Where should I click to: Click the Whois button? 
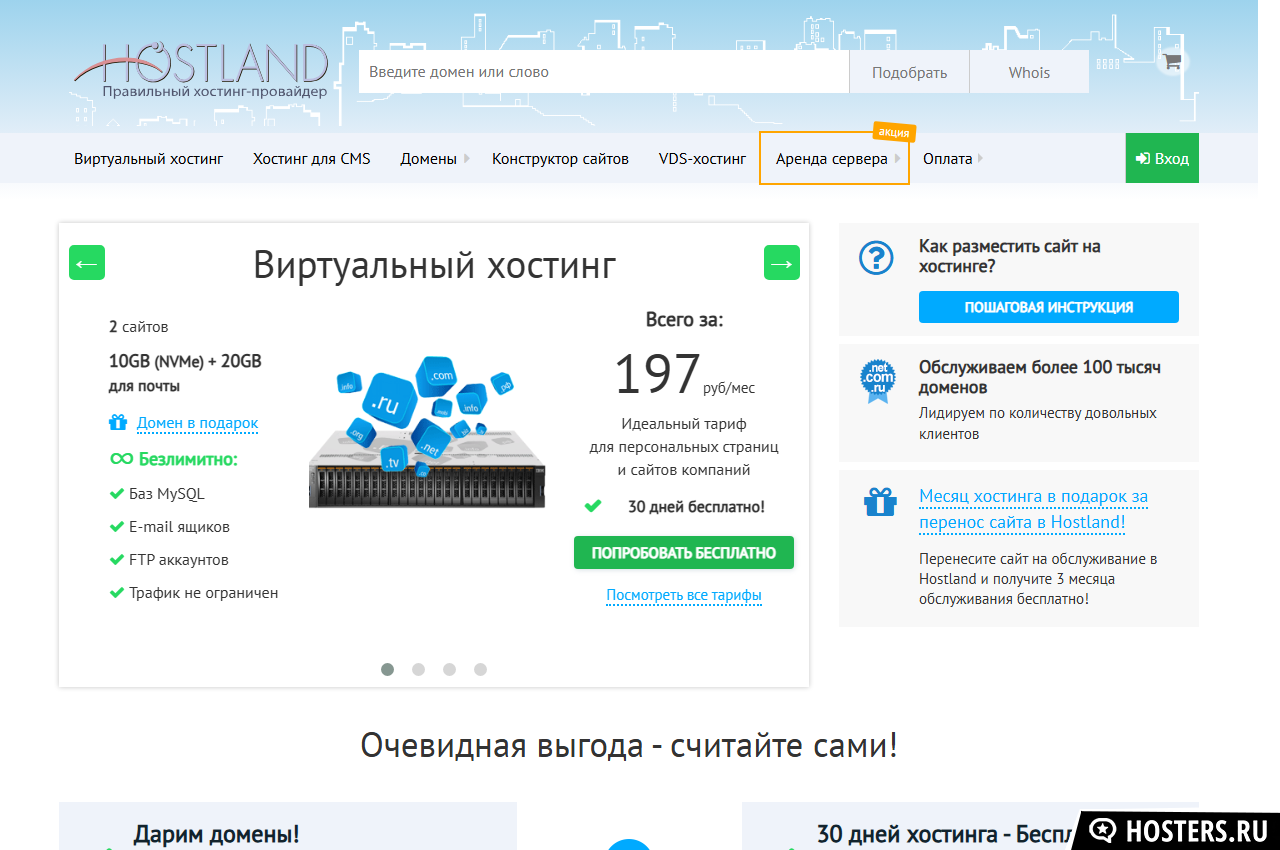tap(1029, 72)
